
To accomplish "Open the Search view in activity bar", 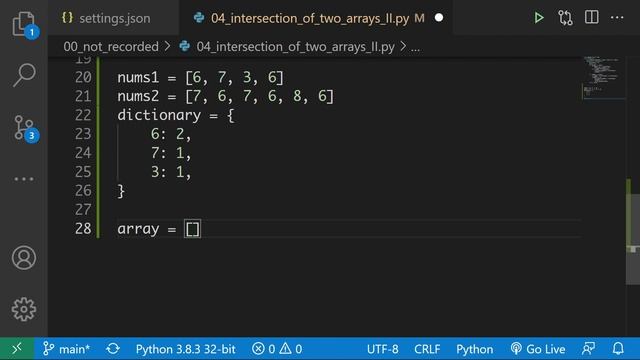I will (24, 75).
